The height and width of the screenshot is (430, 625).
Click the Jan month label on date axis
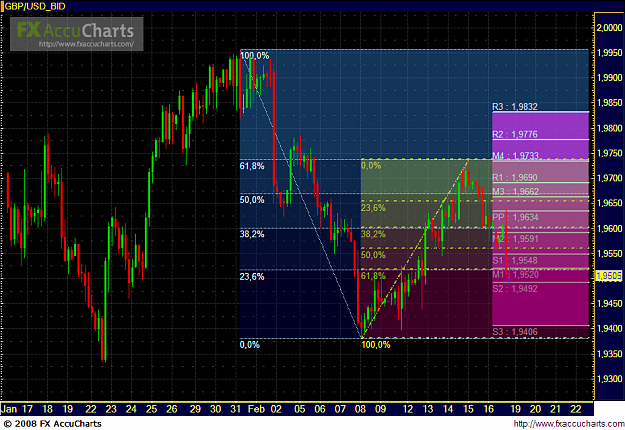[x=9, y=409]
